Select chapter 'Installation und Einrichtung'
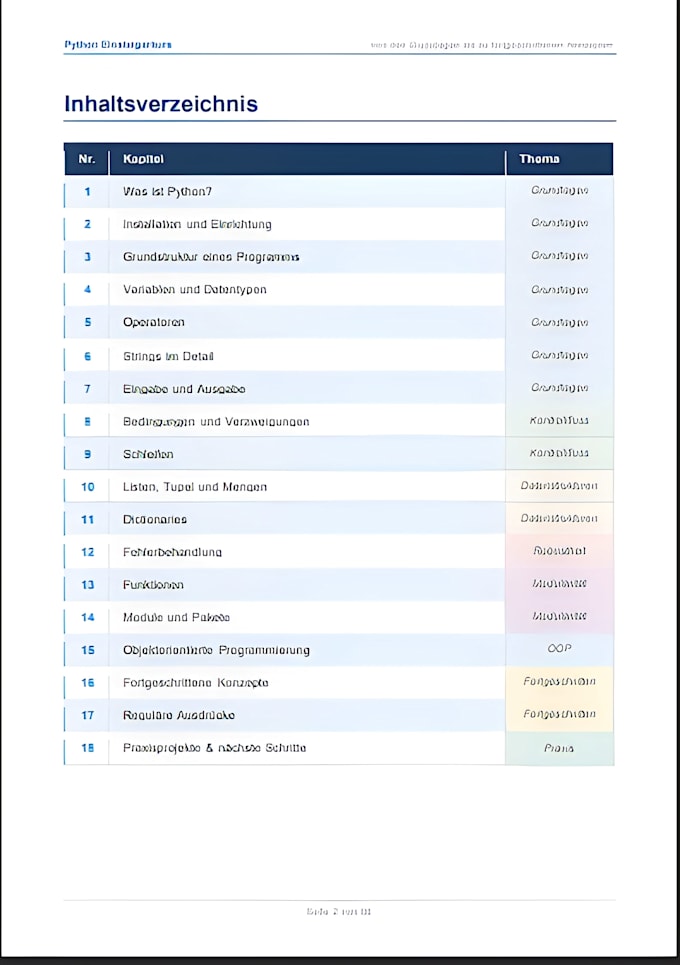Image resolution: width=680 pixels, height=965 pixels. (197, 224)
